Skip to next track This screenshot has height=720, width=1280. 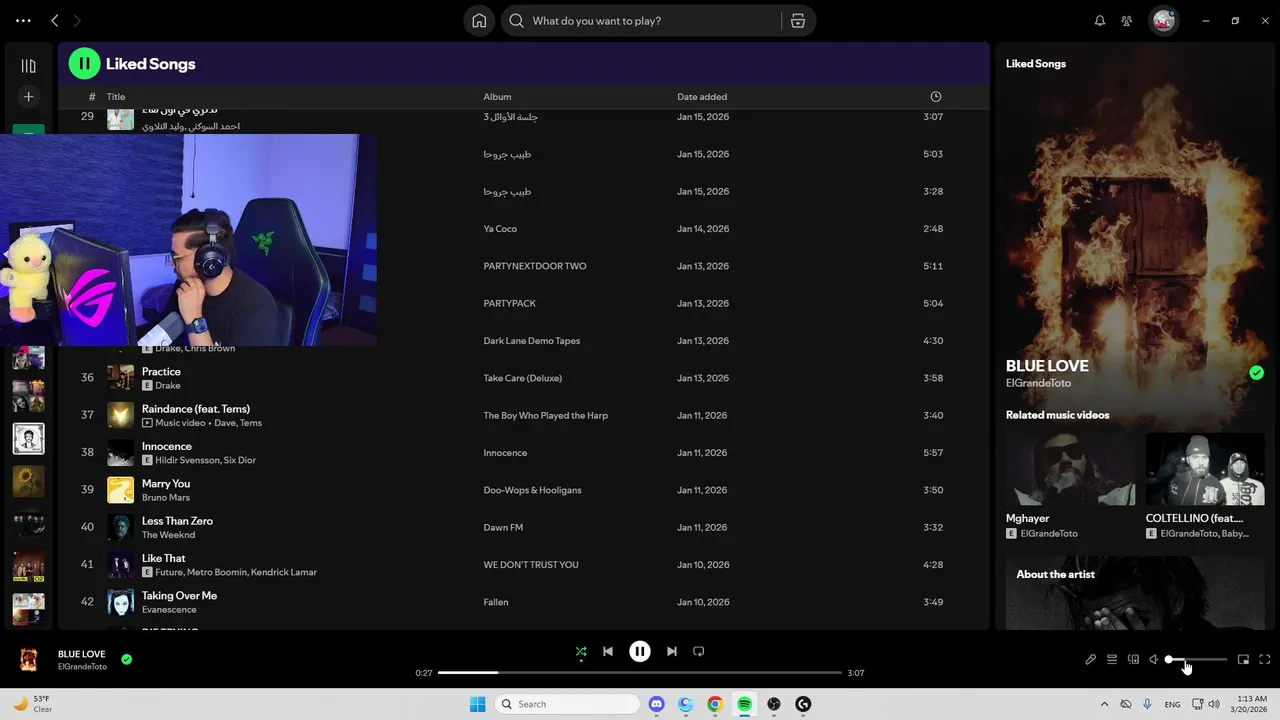point(672,651)
